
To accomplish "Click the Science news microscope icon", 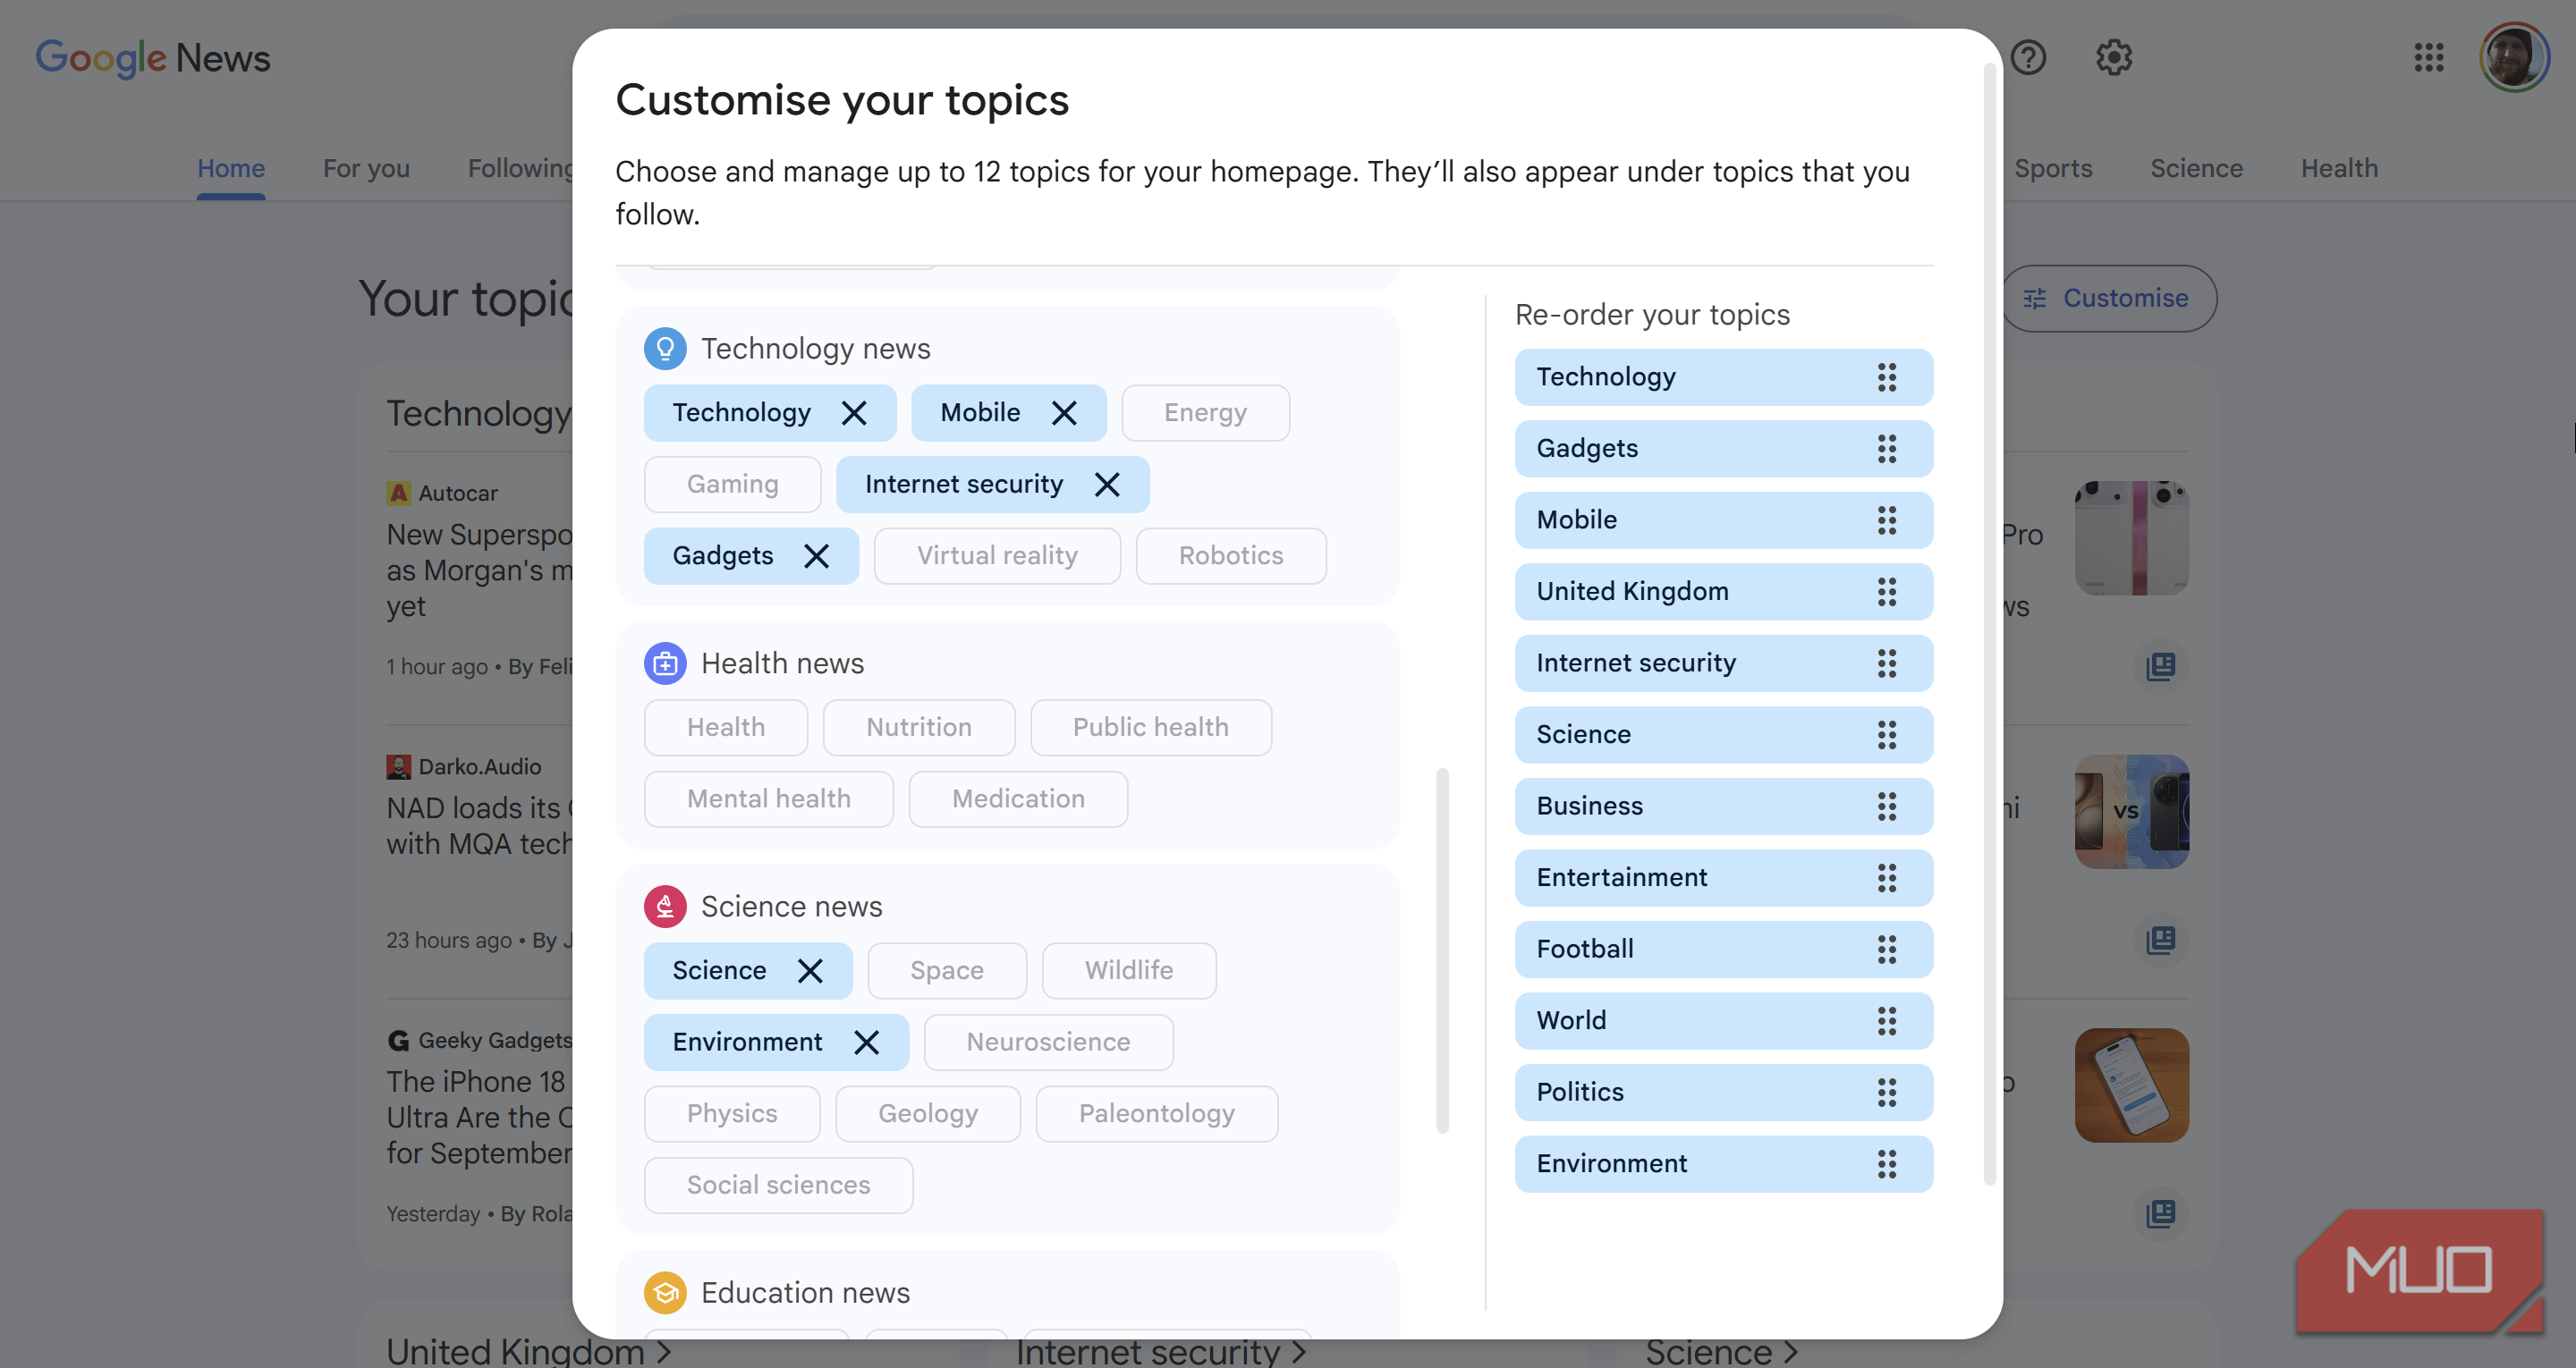I will click(665, 907).
